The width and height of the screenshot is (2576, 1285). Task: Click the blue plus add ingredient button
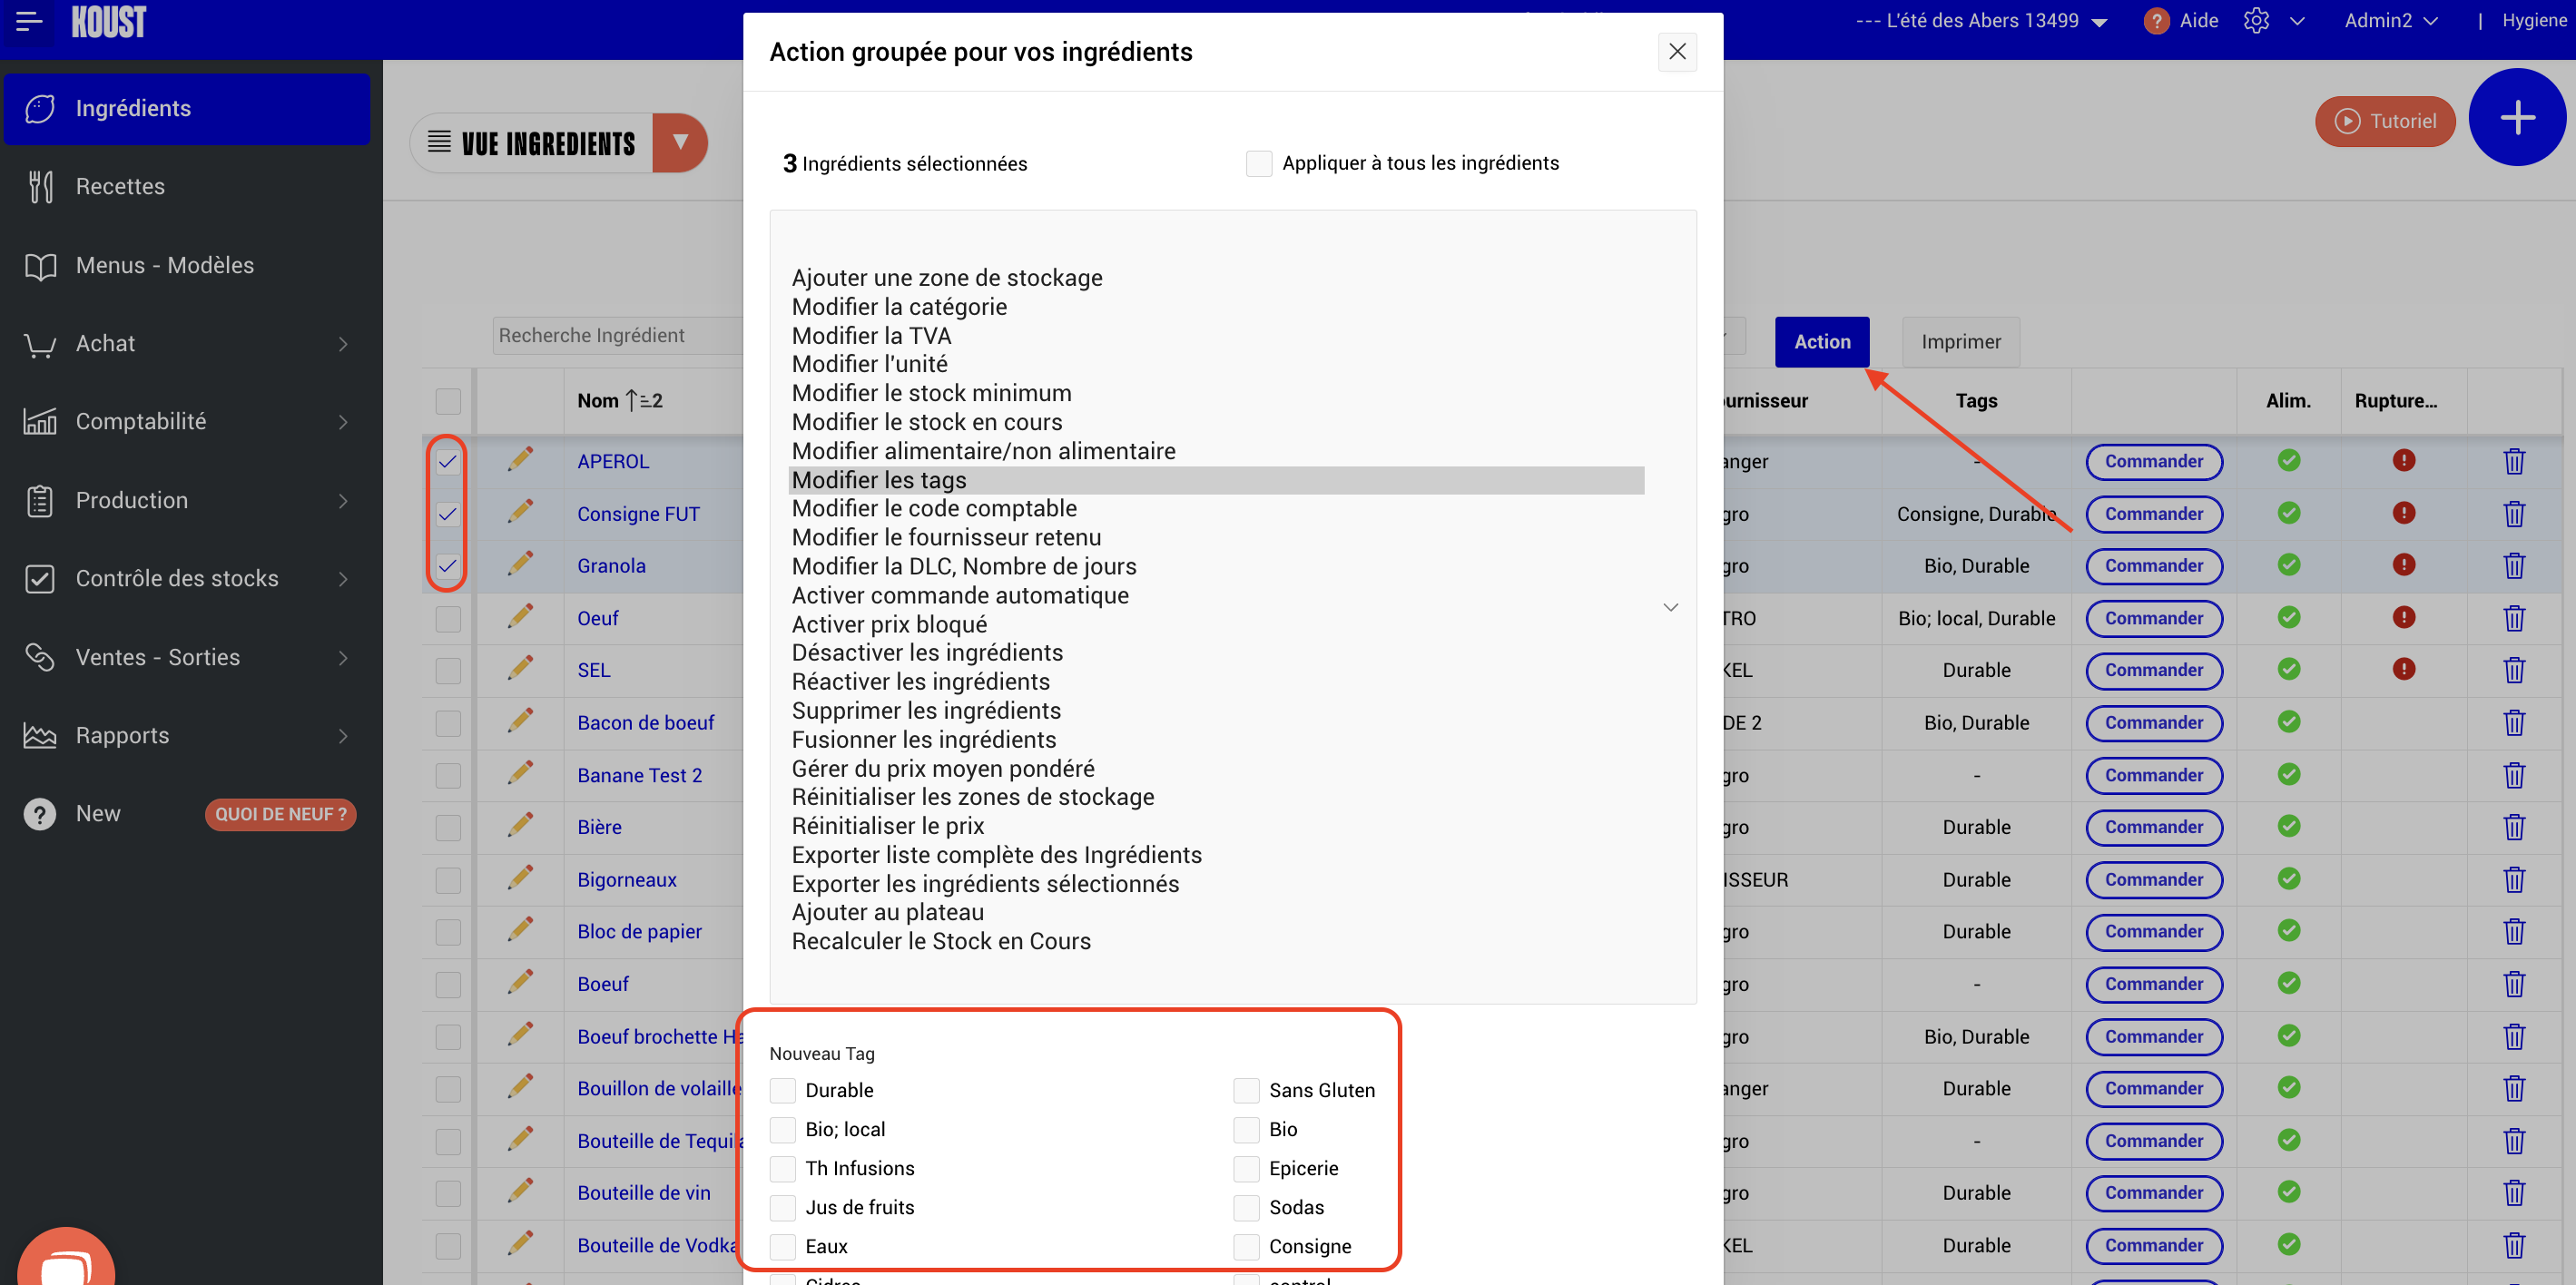click(2516, 117)
